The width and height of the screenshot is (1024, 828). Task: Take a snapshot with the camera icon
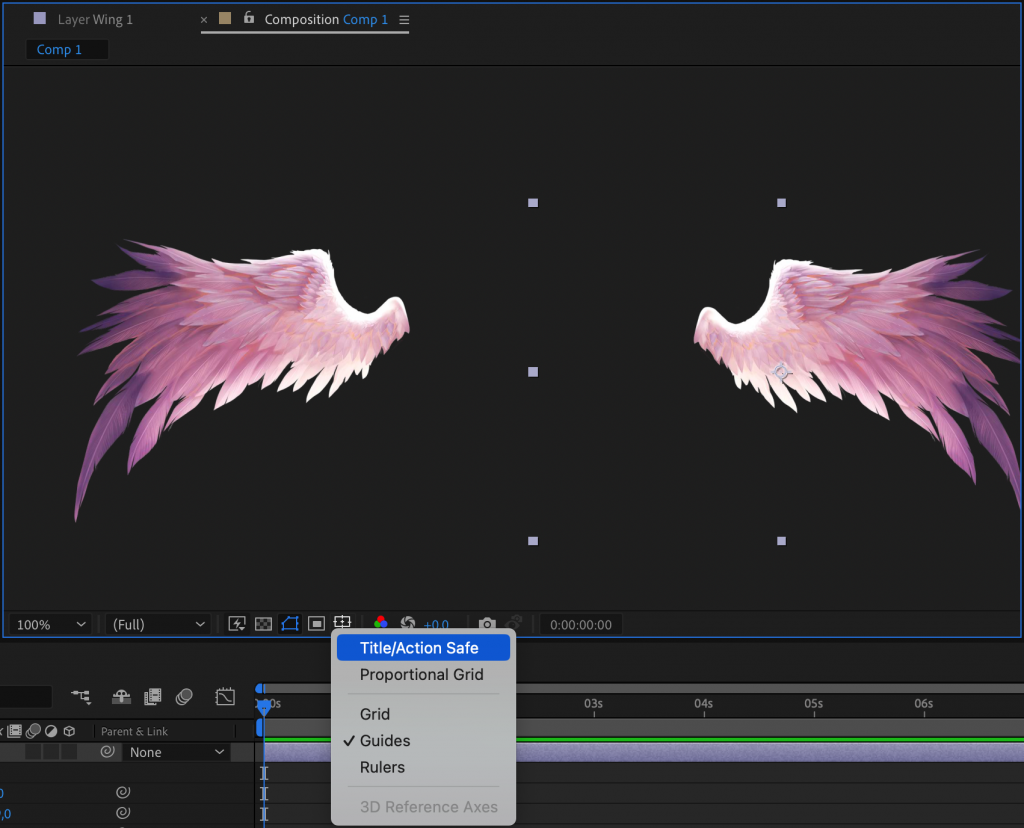tap(487, 624)
